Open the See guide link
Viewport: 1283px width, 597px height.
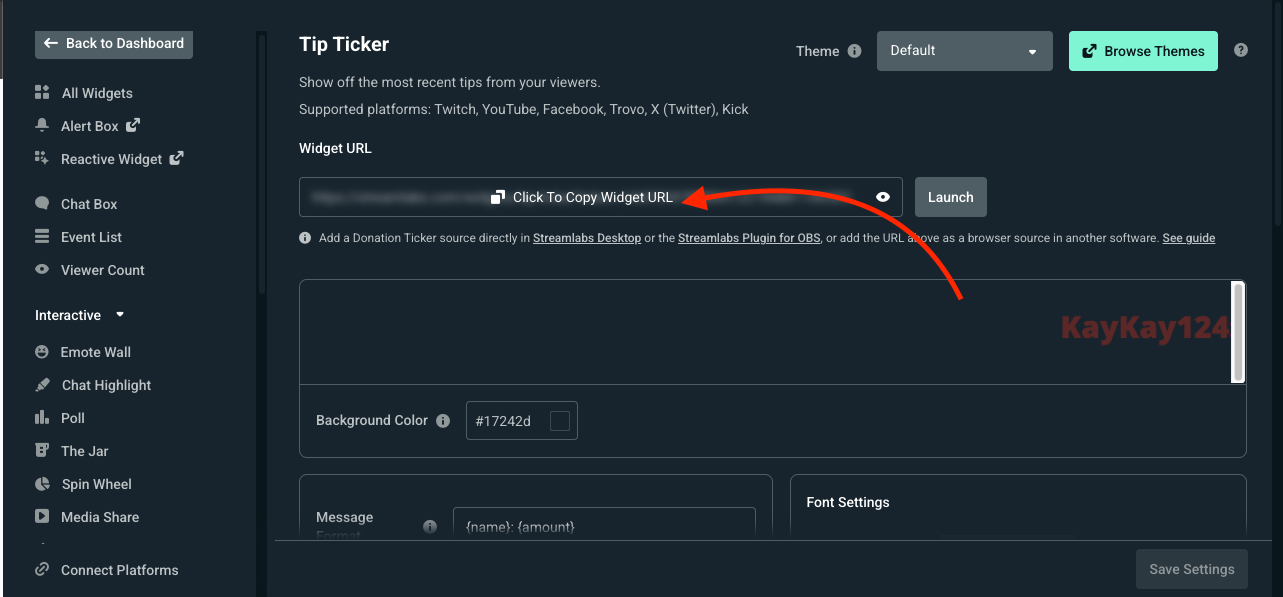point(1188,237)
